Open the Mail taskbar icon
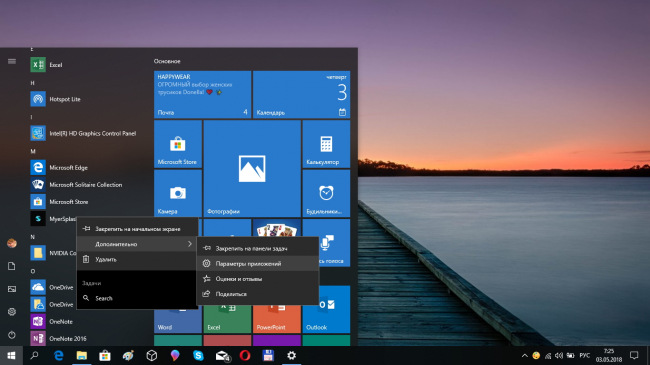The height and width of the screenshot is (365, 650). 222,355
